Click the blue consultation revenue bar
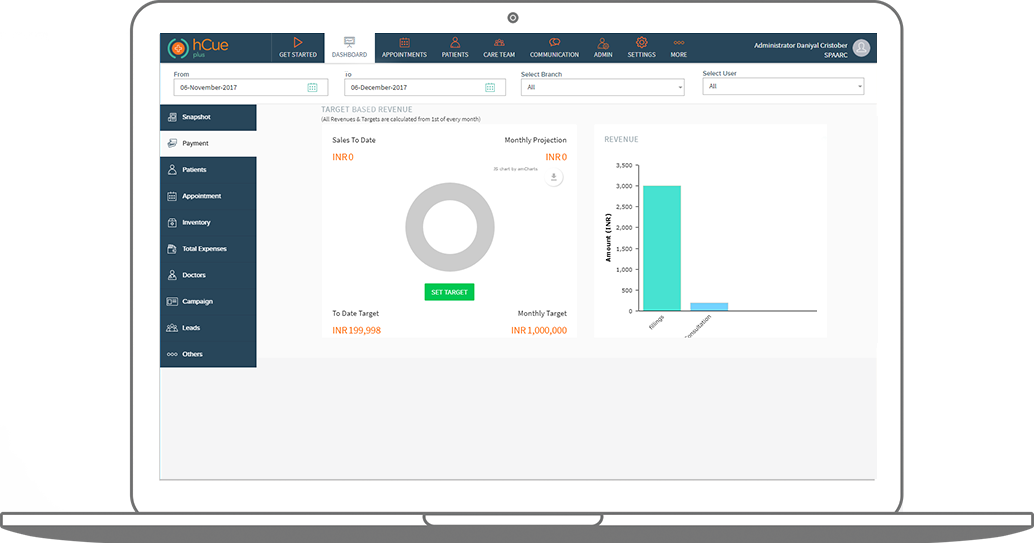 tap(709, 307)
